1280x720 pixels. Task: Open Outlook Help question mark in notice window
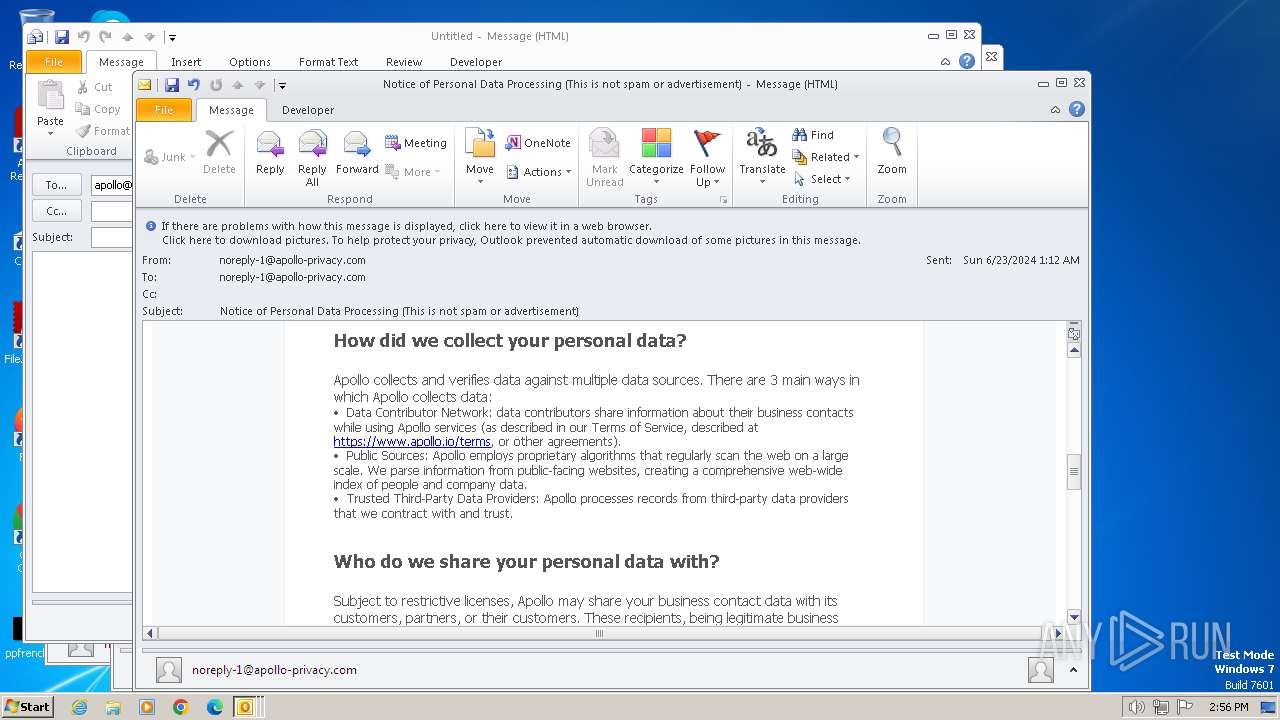(x=1077, y=110)
